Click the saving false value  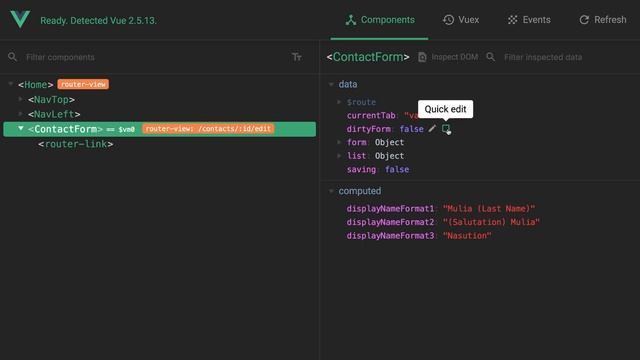click(x=397, y=169)
